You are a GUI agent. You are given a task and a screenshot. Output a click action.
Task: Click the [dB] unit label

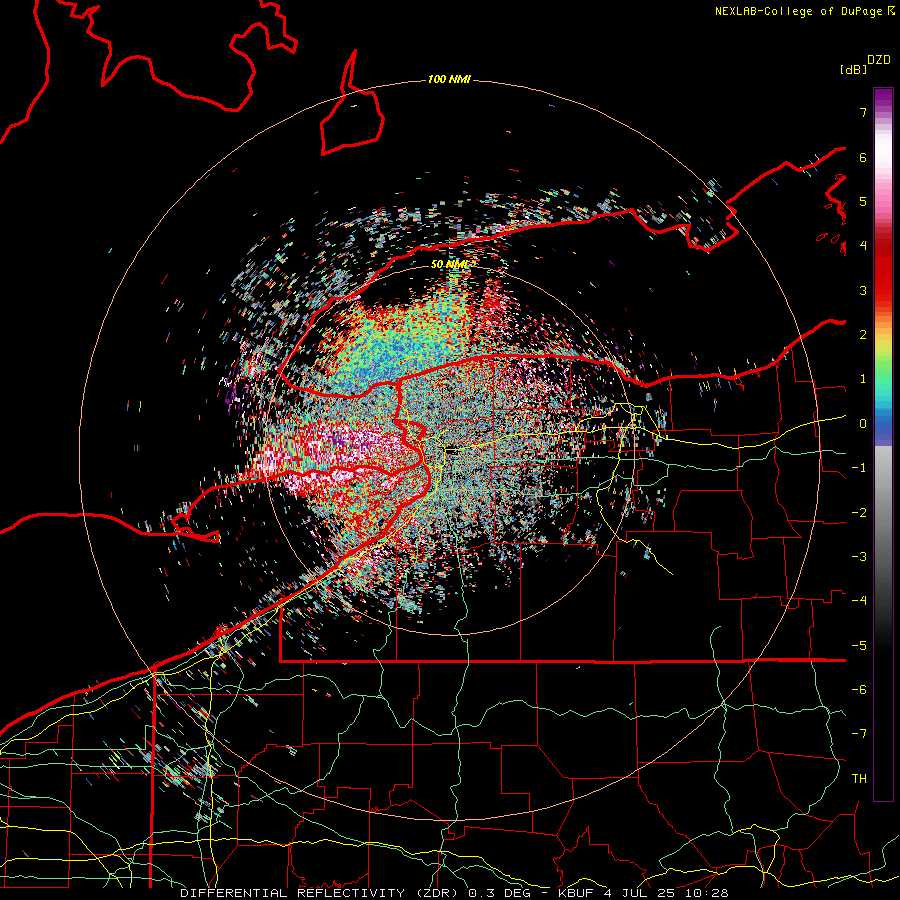pos(853,70)
